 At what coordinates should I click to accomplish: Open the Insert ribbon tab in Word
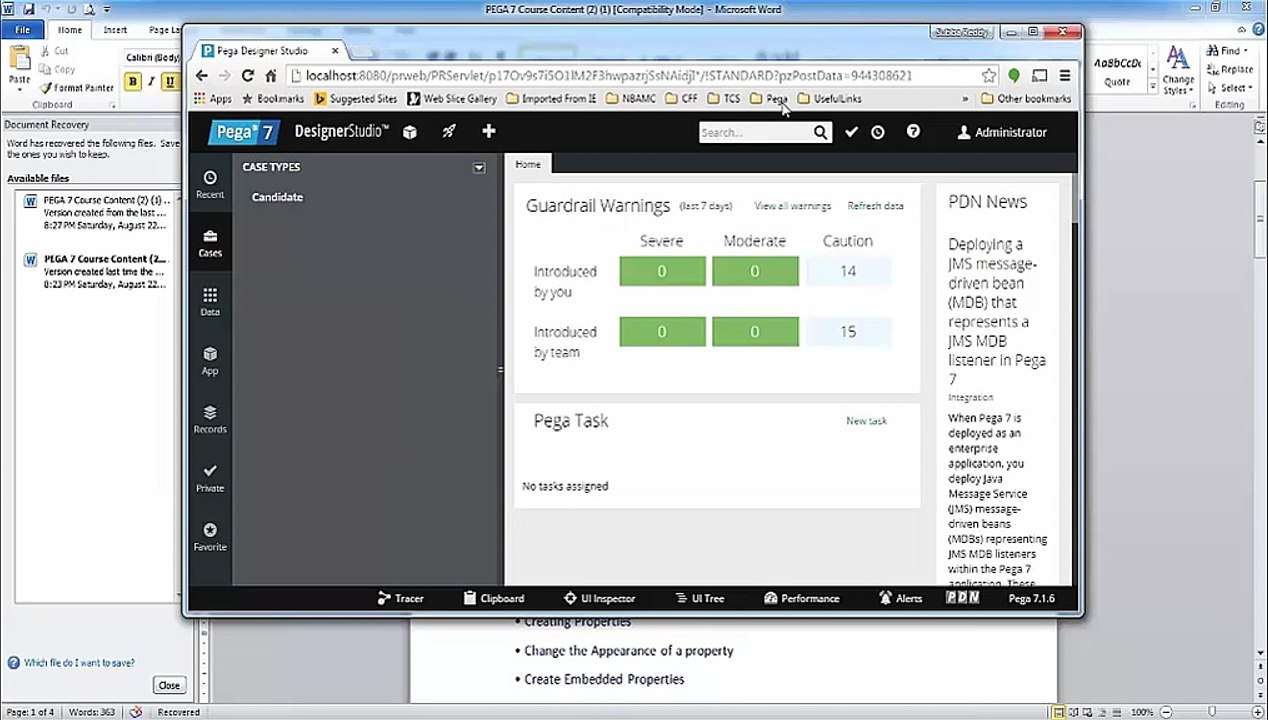pyautogui.click(x=115, y=30)
